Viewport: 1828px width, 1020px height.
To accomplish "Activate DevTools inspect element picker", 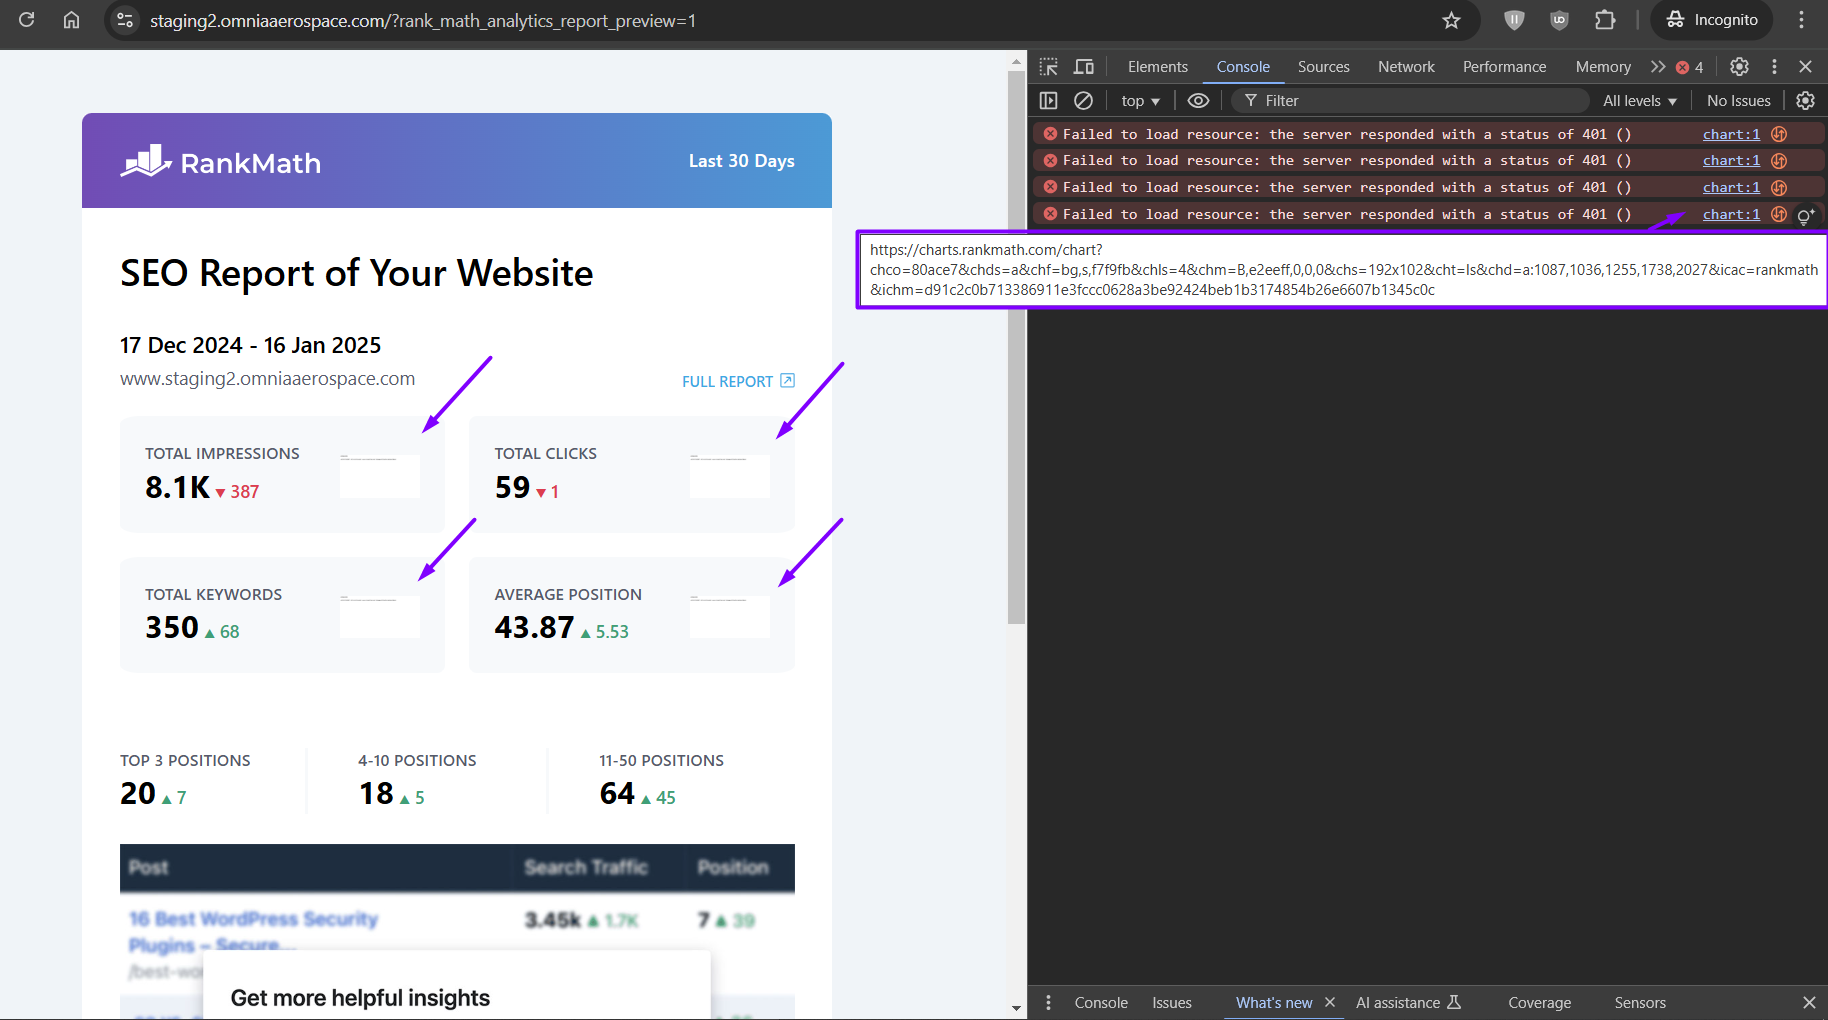I will coord(1048,67).
